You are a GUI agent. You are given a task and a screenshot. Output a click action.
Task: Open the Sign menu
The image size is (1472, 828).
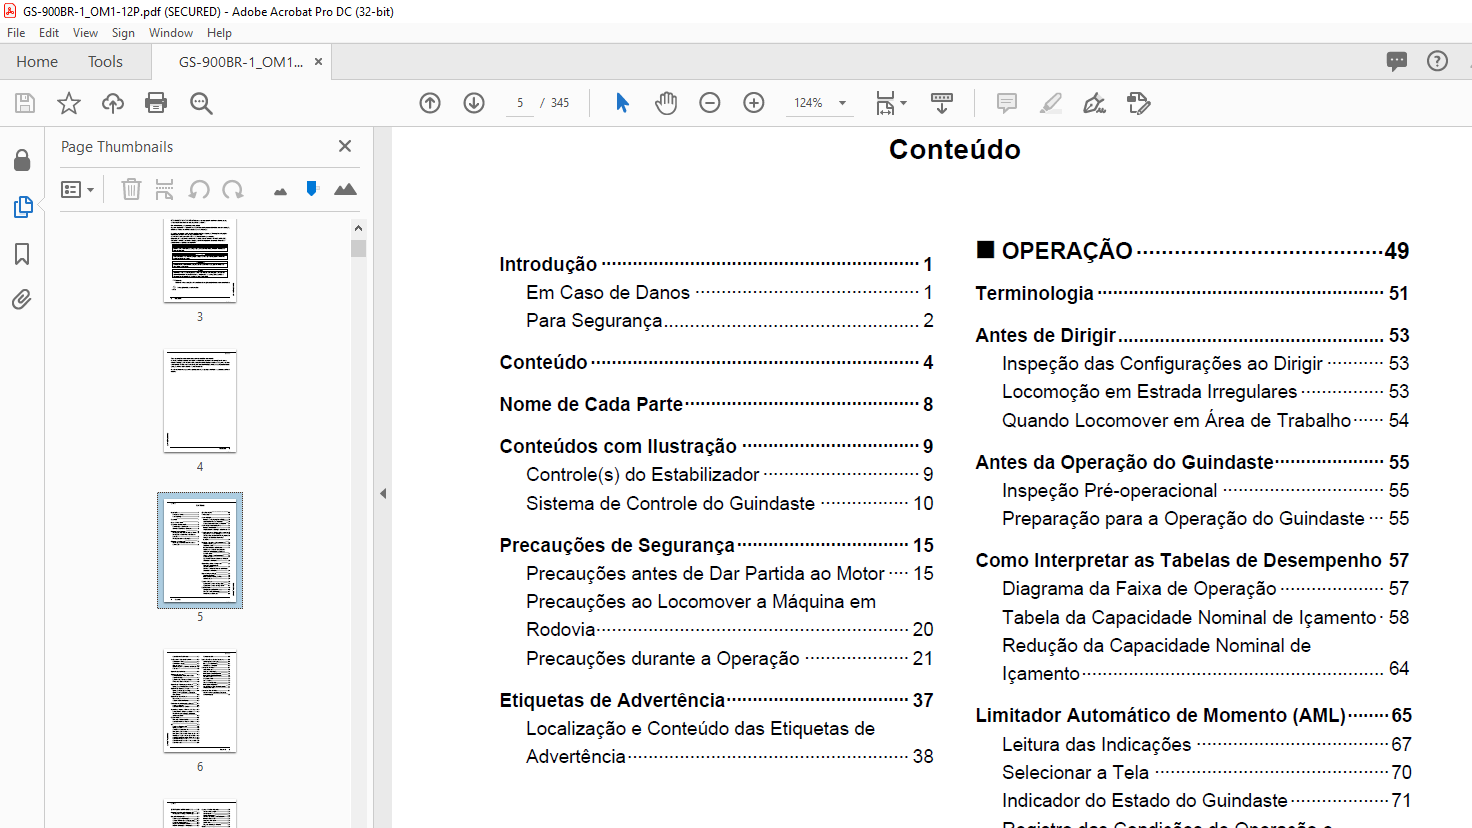click(123, 33)
